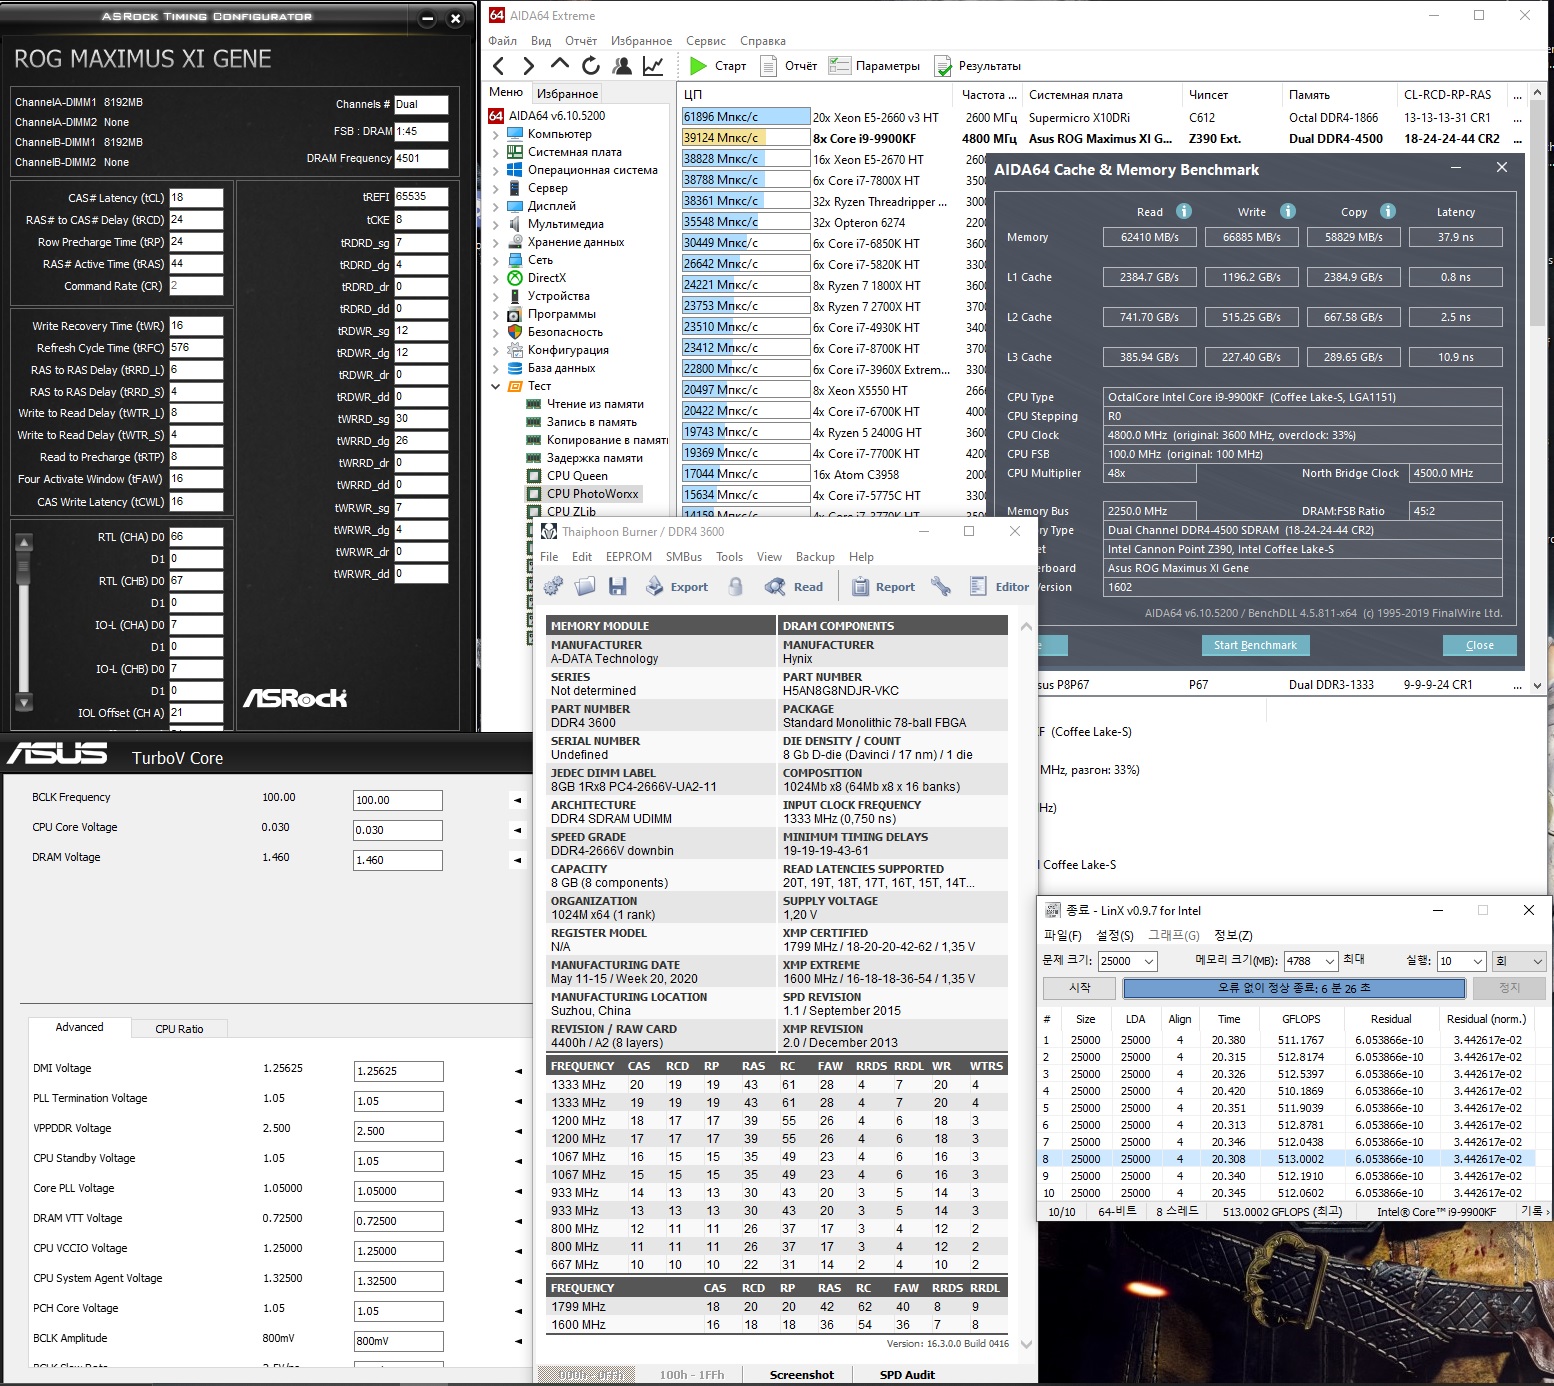Expand the Компьютер node in AIDA64 tree
Viewport: 1554px width, 1386px height.
(496, 134)
